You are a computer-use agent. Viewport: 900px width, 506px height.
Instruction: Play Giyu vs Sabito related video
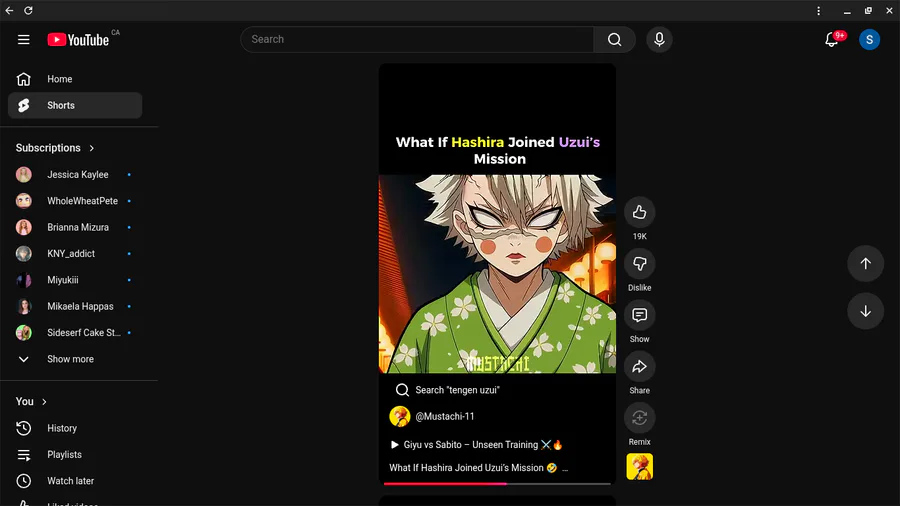[x=476, y=445]
